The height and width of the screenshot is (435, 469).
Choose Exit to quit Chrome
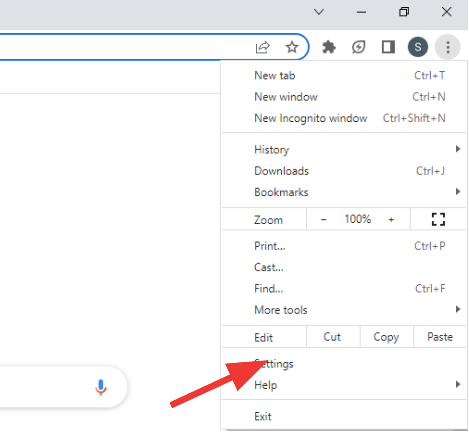click(x=344, y=416)
